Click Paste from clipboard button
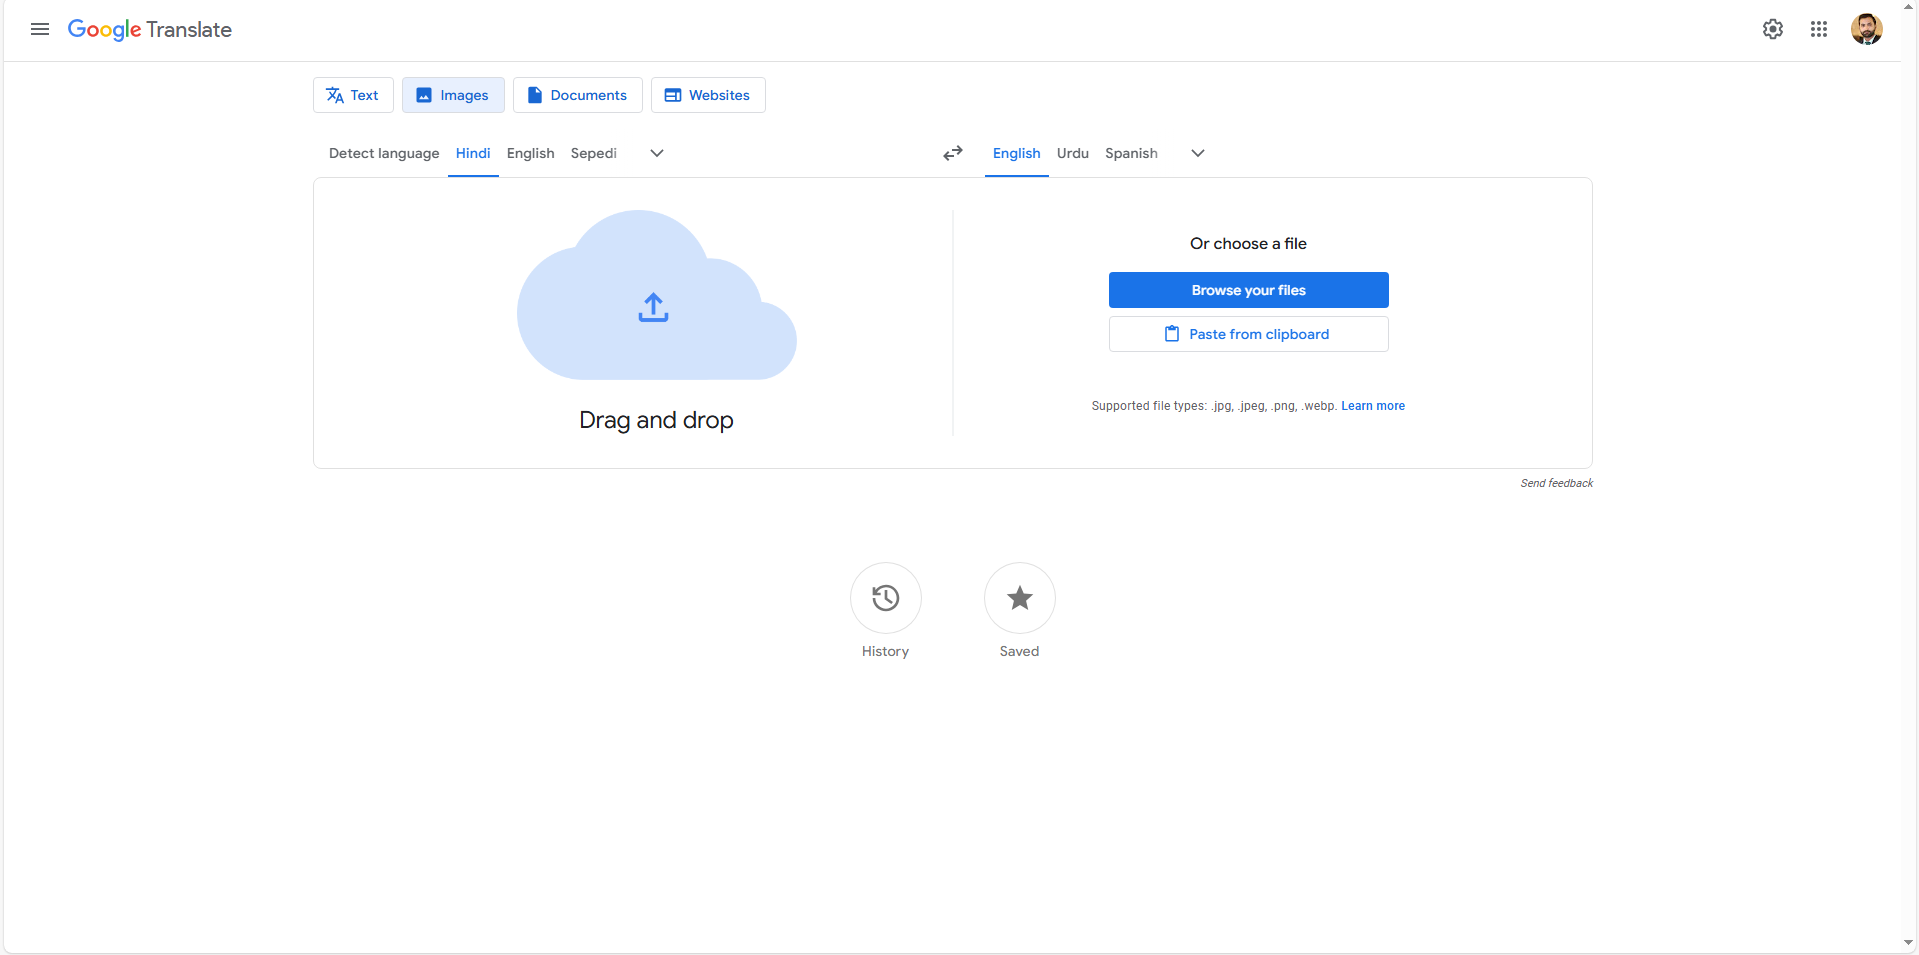The width and height of the screenshot is (1919, 955). tap(1249, 334)
